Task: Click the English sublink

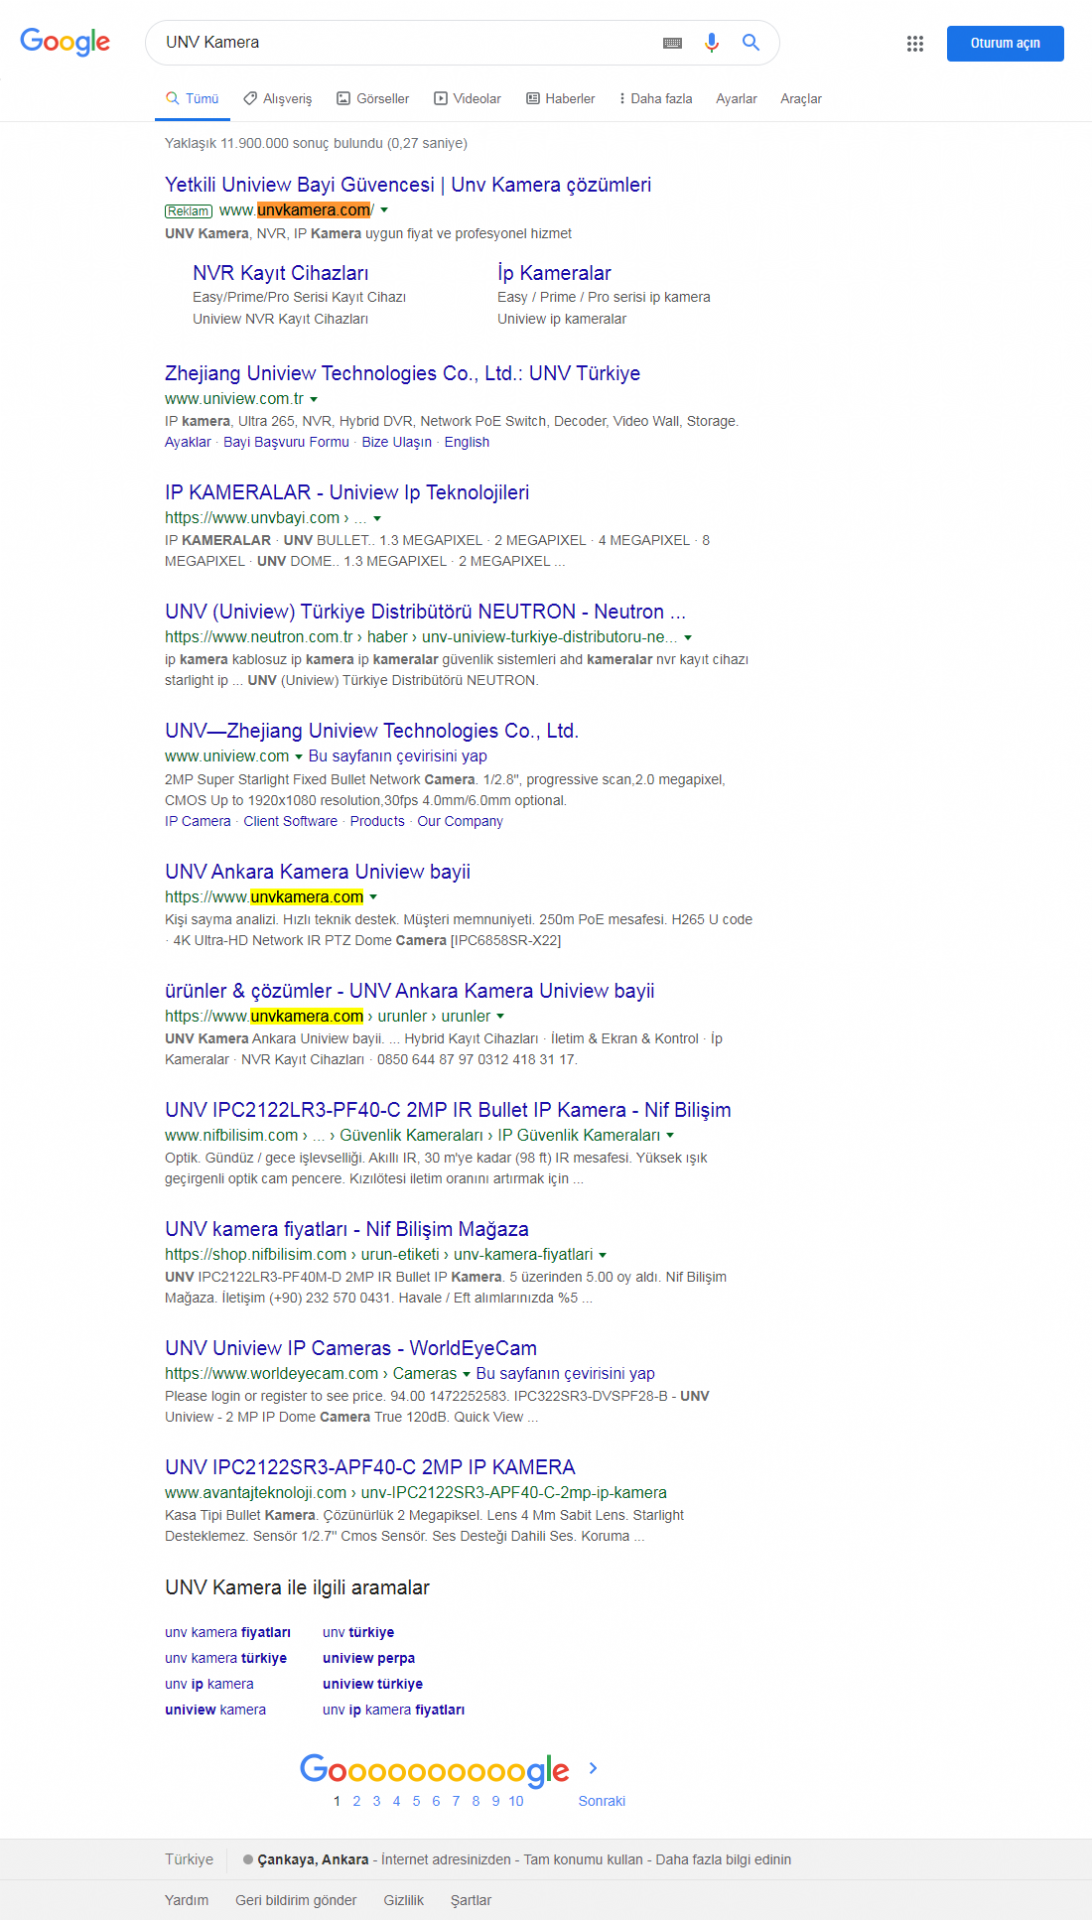Action: pos(467,442)
